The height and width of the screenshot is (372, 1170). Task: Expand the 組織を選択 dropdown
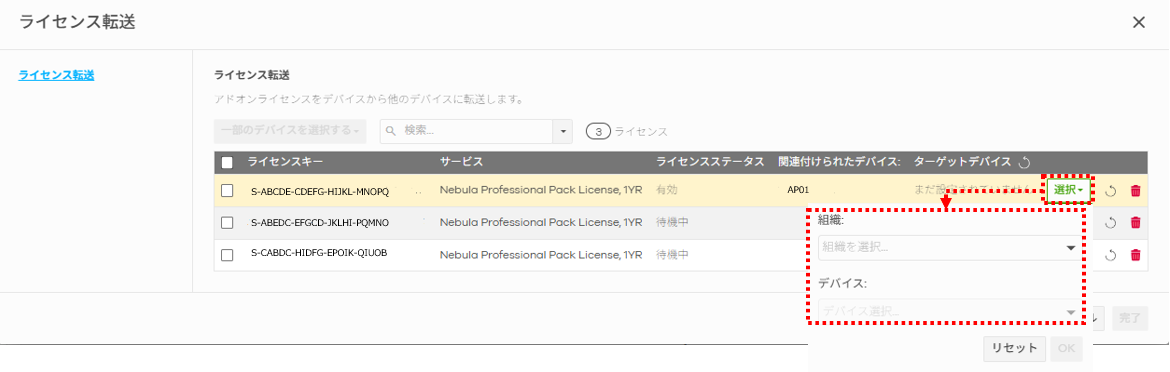pos(948,248)
